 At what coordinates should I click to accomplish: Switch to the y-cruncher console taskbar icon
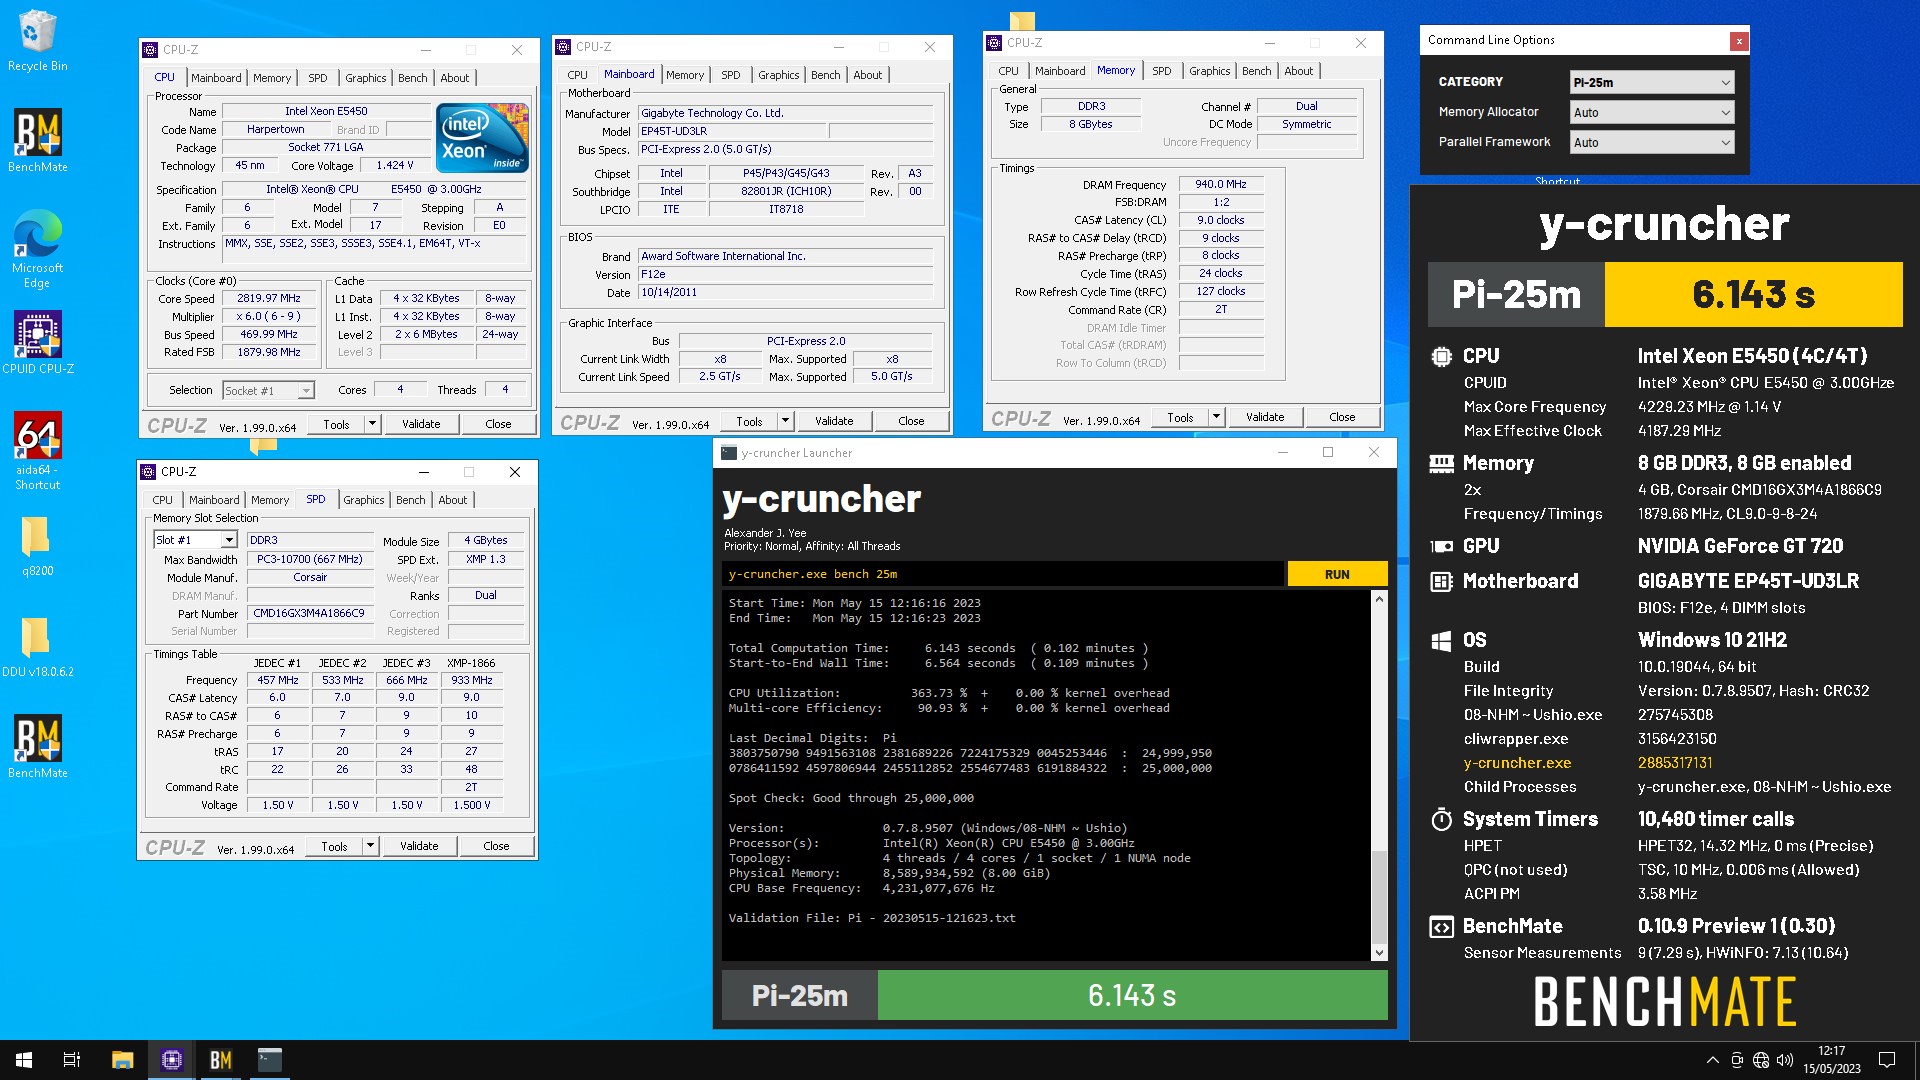pos(269,1060)
